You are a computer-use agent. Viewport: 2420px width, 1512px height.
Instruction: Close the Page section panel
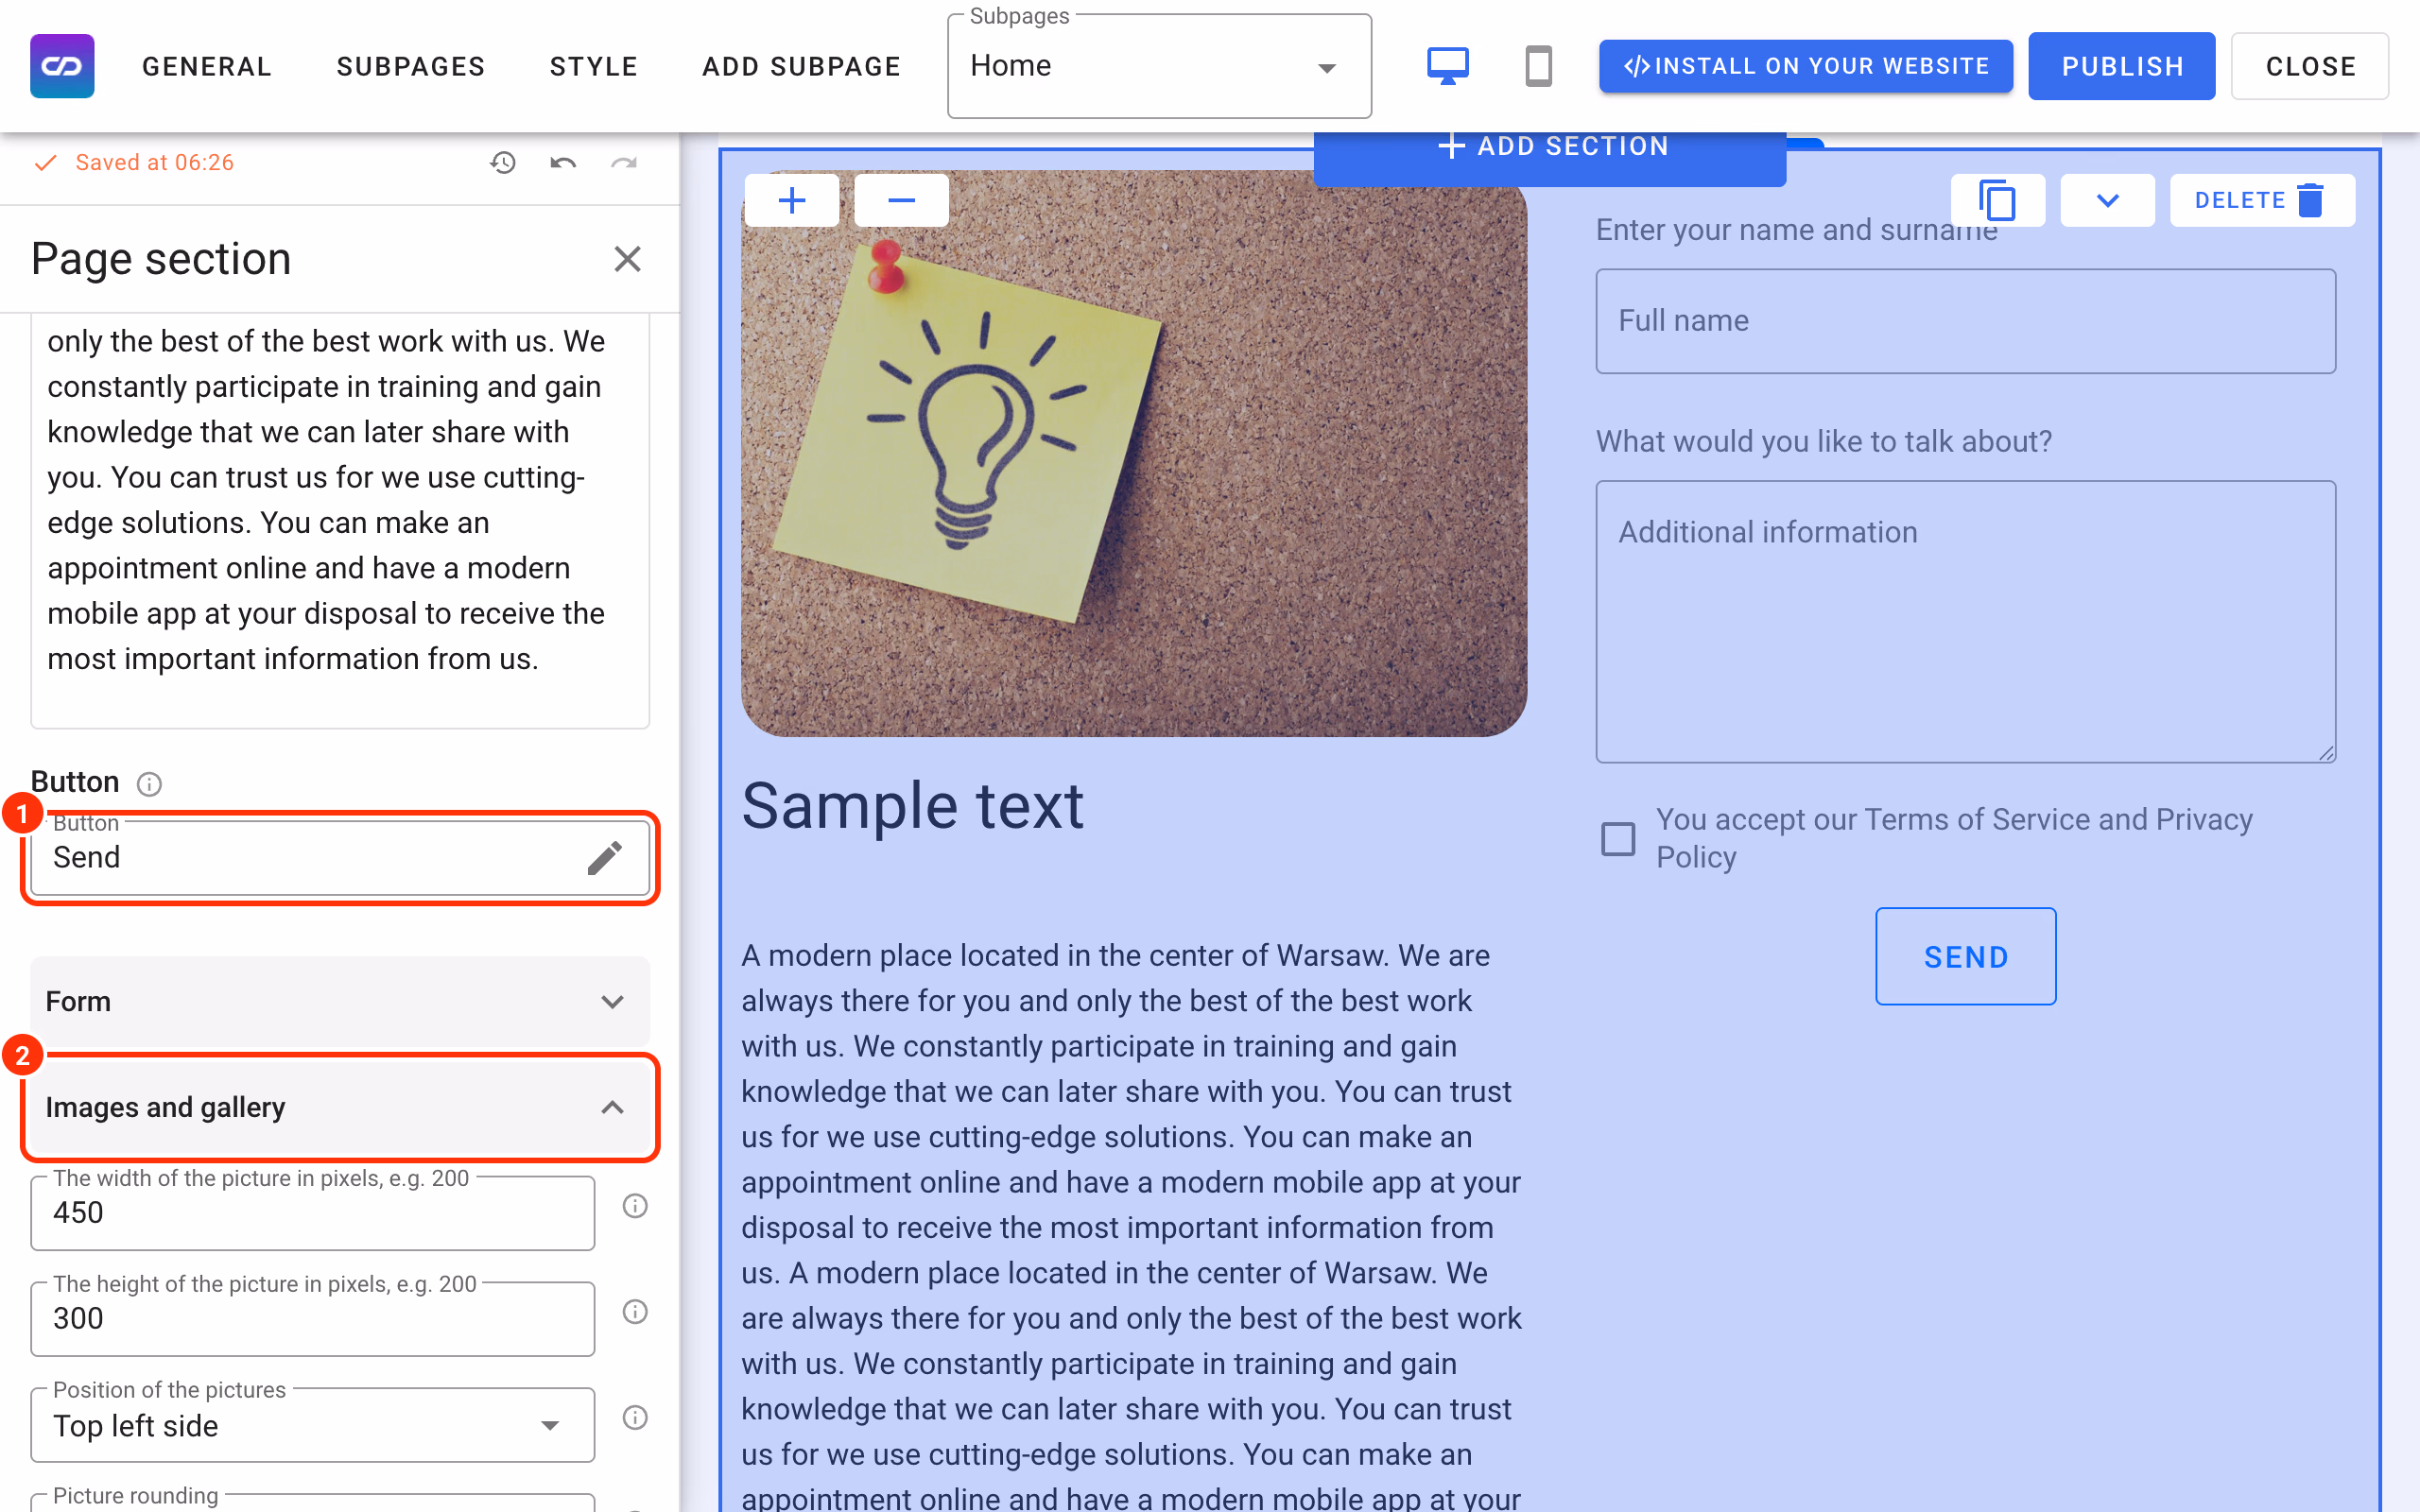coord(627,259)
